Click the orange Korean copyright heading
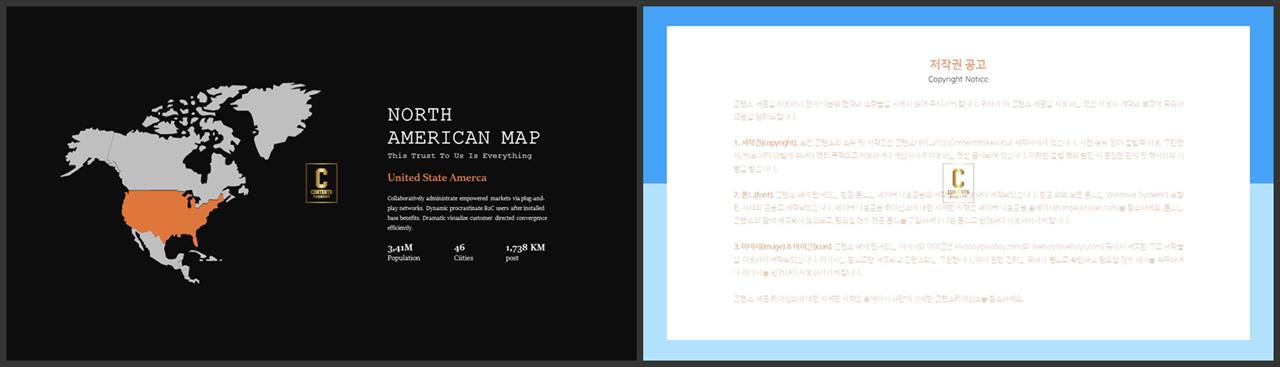 click(x=958, y=63)
